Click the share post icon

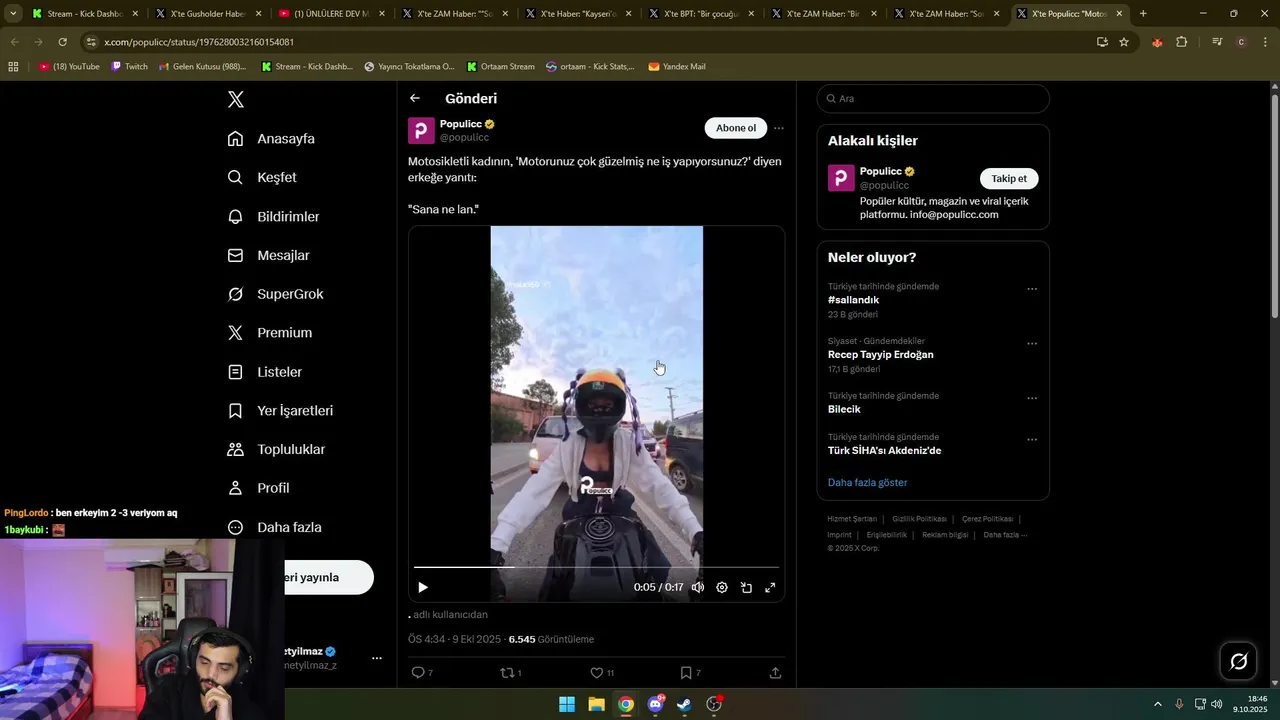pos(775,673)
